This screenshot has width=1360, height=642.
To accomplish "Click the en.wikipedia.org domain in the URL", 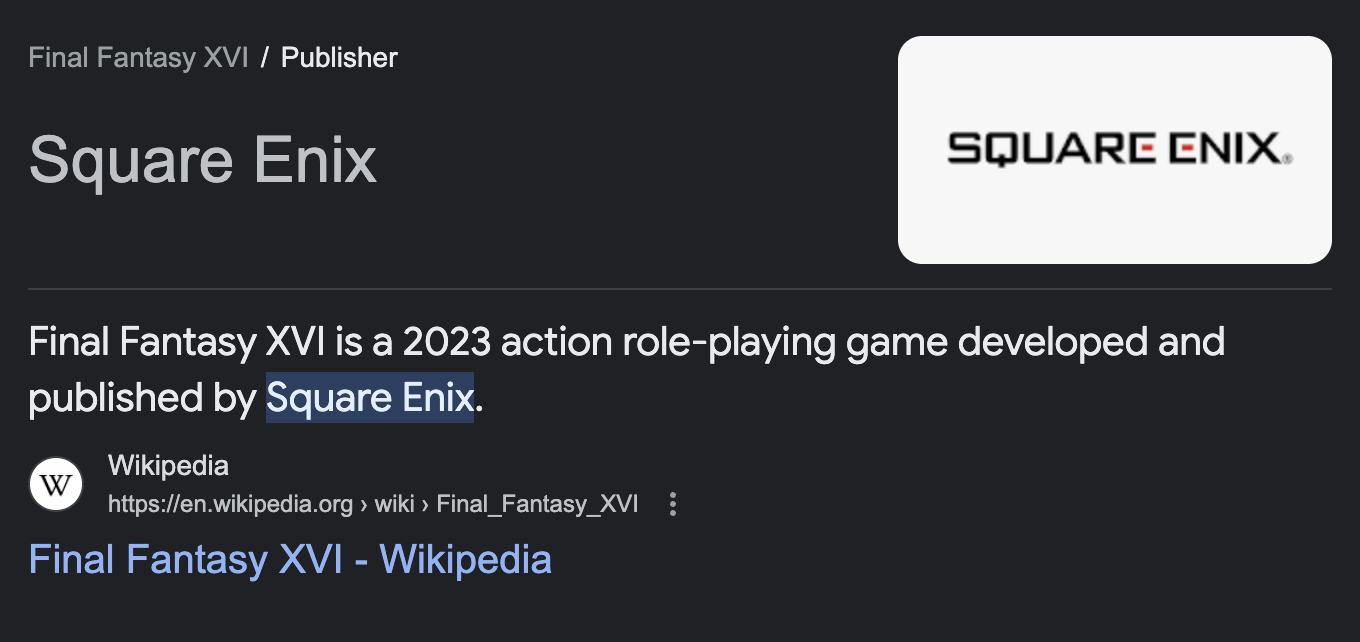I will pyautogui.click(x=230, y=504).
